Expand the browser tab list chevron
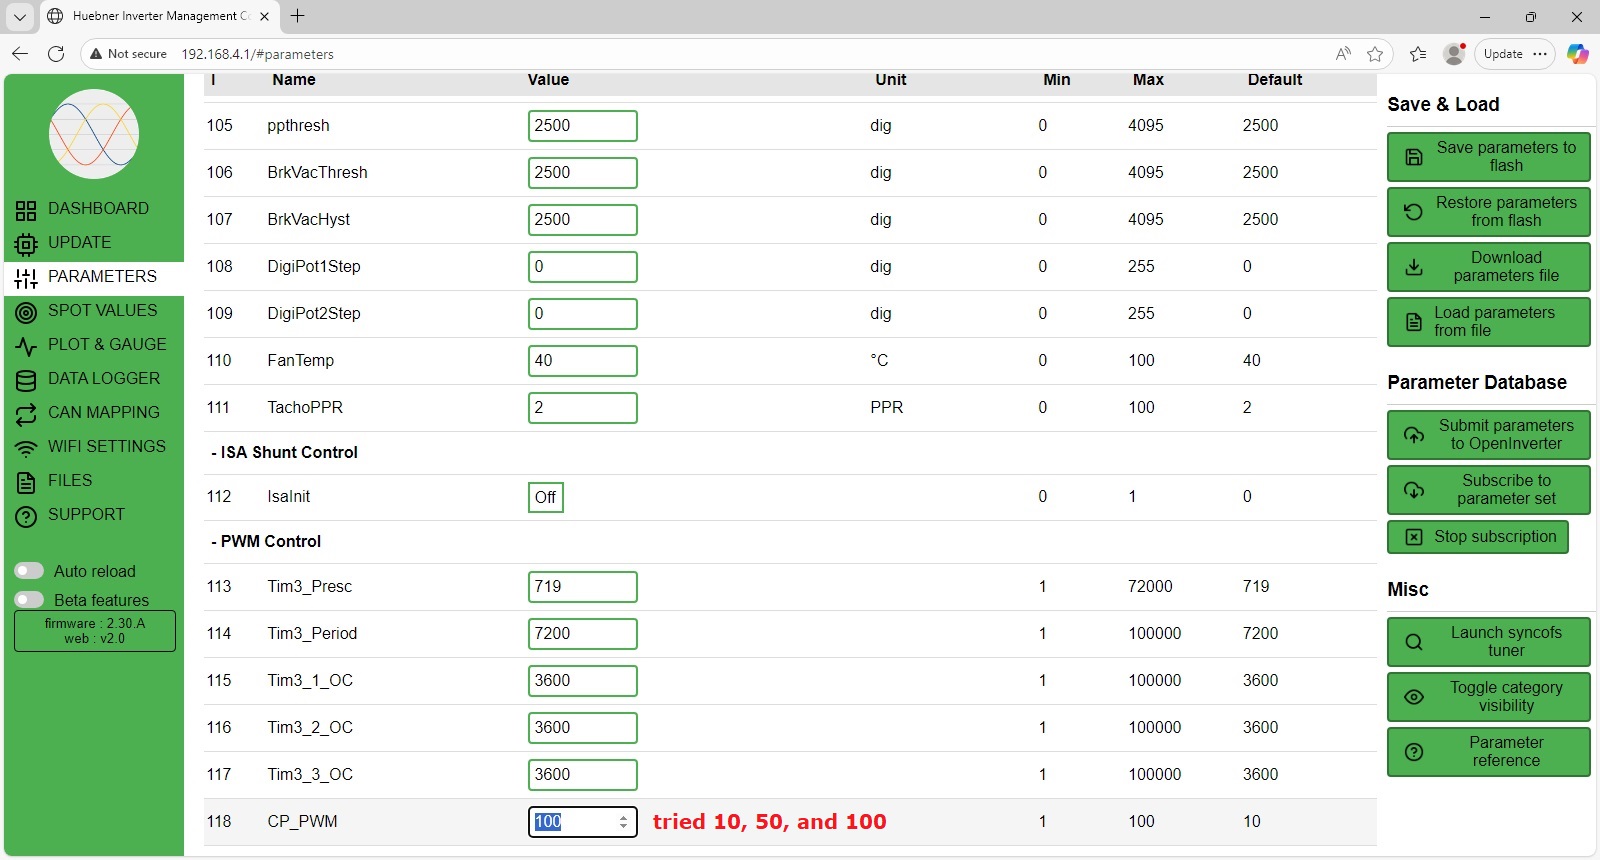The height and width of the screenshot is (860, 1600). (19, 16)
